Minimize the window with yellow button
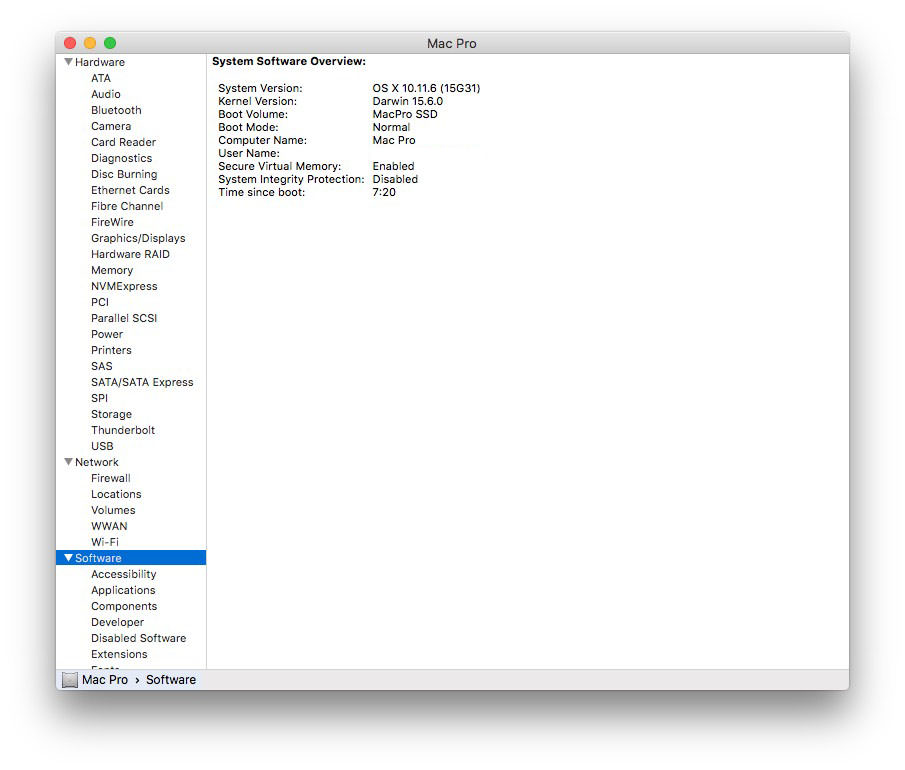 point(90,43)
